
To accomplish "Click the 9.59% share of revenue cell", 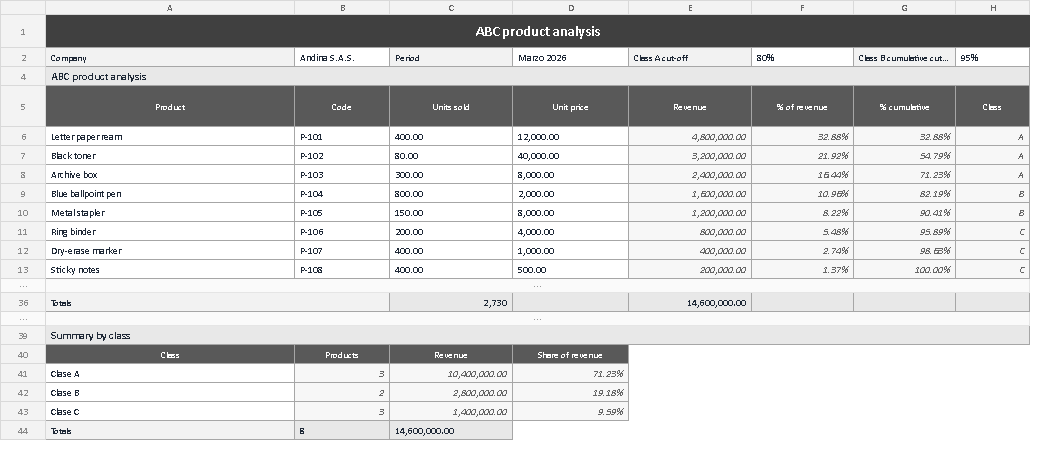I will pyautogui.click(x=571, y=411).
